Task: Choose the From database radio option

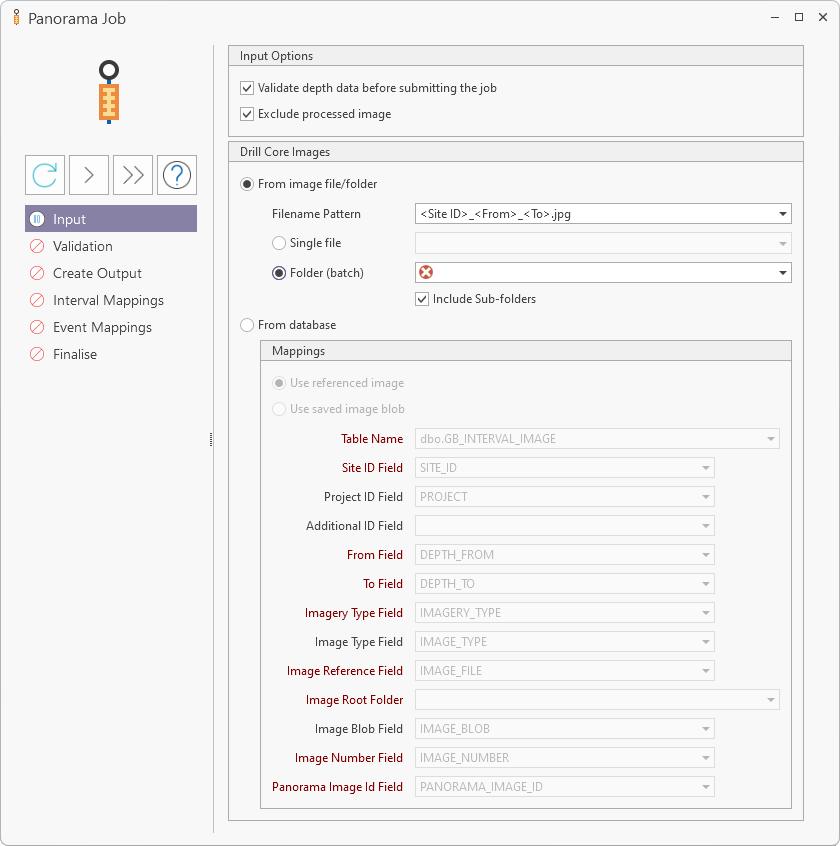Action: click(x=247, y=325)
